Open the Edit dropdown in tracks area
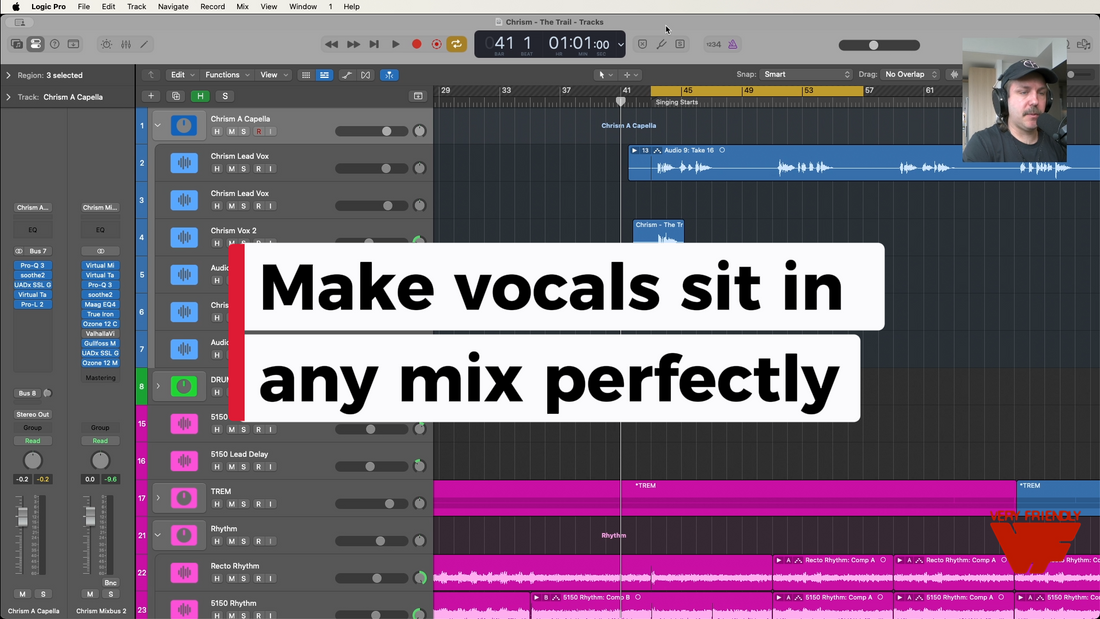Viewport: 1100px width, 619px height. tap(182, 74)
